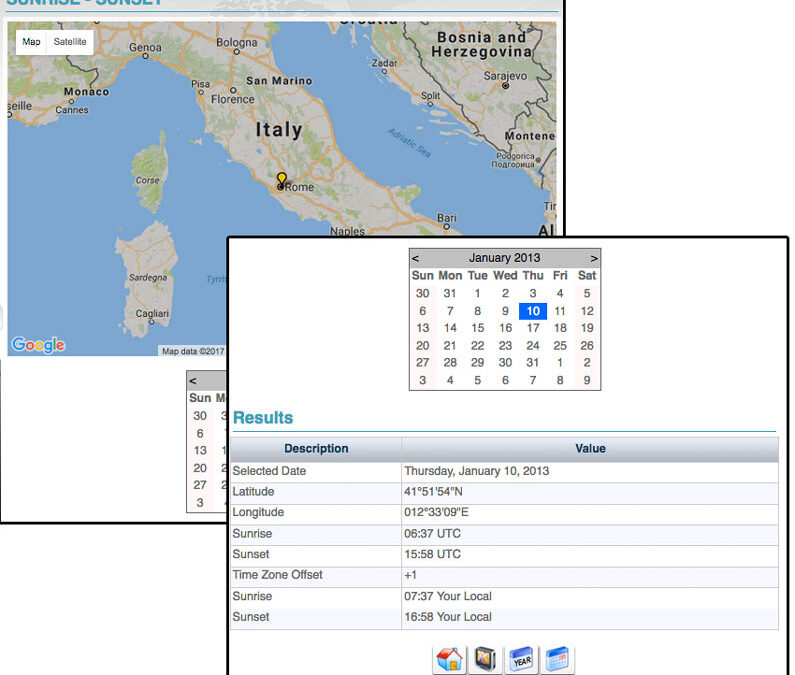This screenshot has width=795, height=675.
Task: Choose date 29 in front calendar
Action: pos(478,363)
